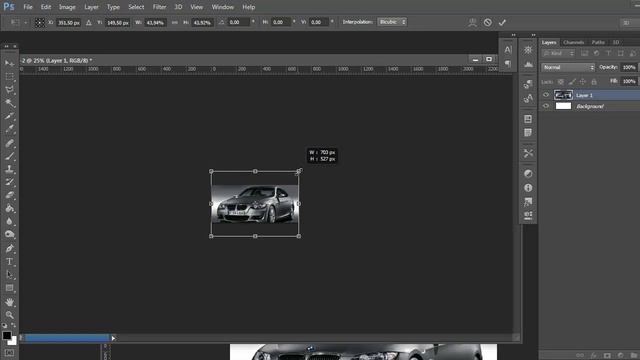Expand the left toolbar with double arrows
Viewport: 640px width, 360px height.
[x=7, y=46]
